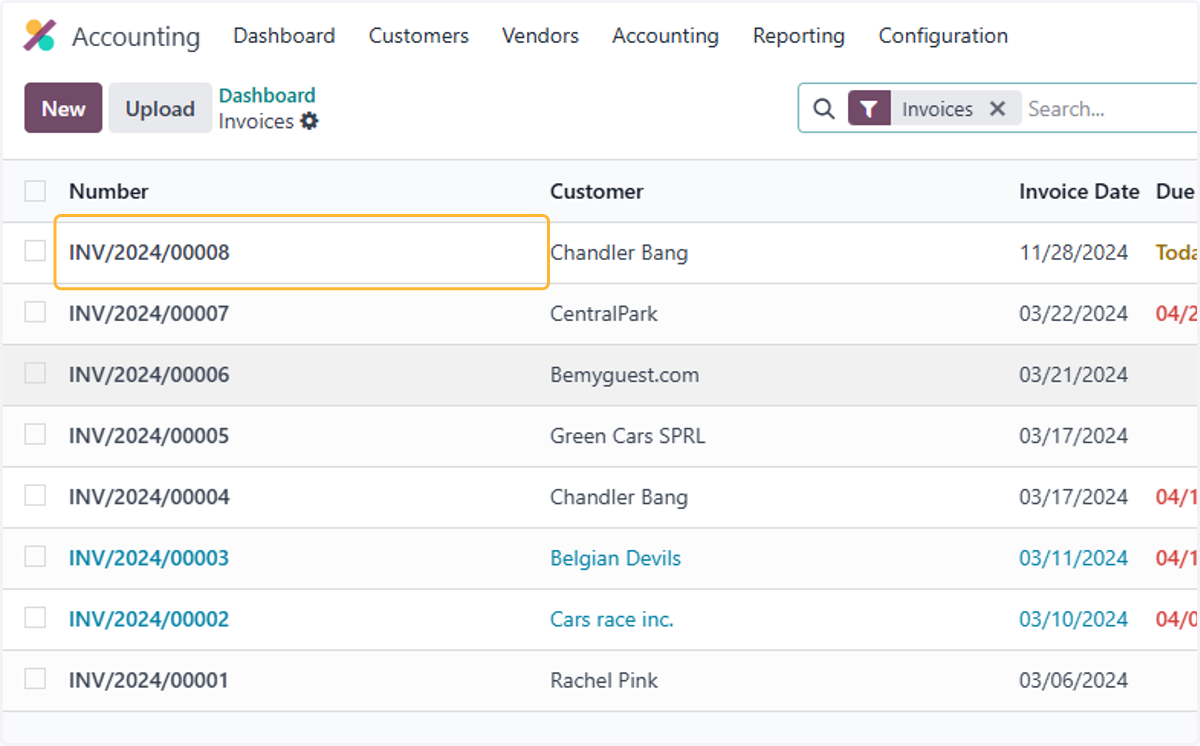Click customer Belgian Devils
1200x746 pixels.
tap(616, 557)
